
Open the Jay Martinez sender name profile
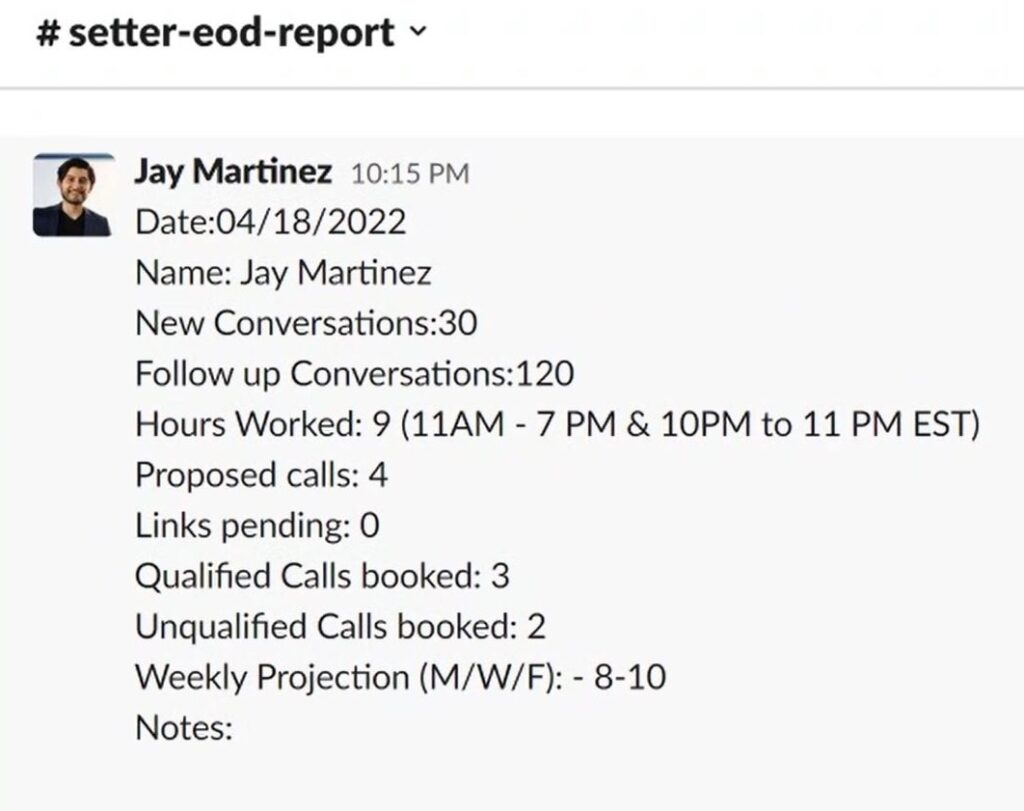(x=233, y=172)
